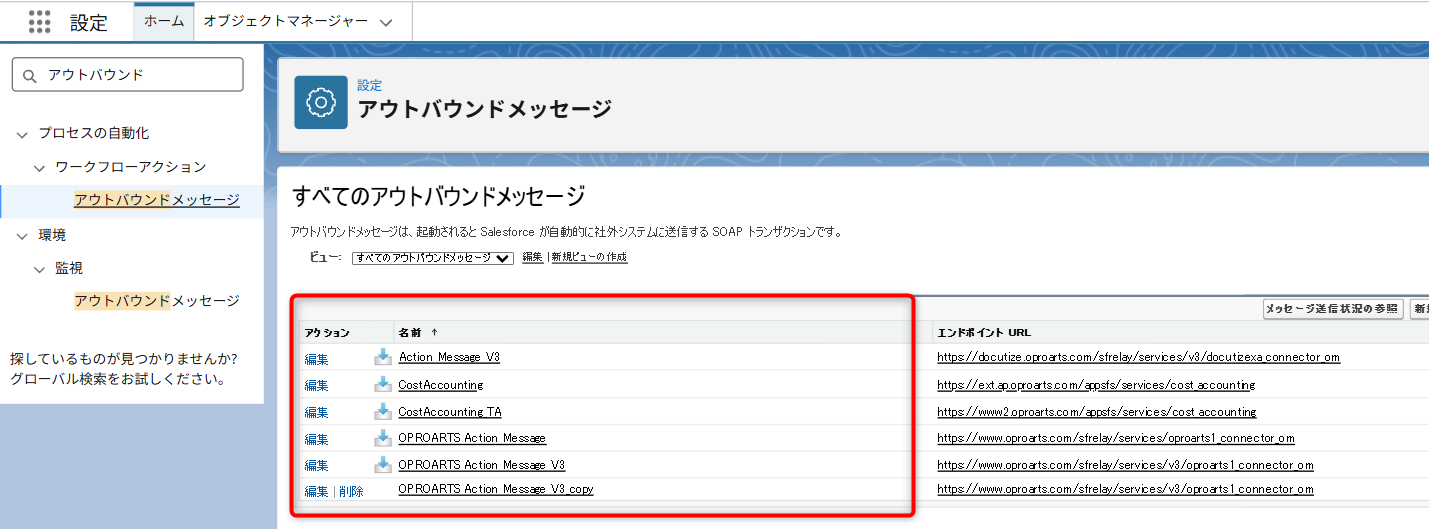Click the Setup gear icon beside the page title

point(320,102)
